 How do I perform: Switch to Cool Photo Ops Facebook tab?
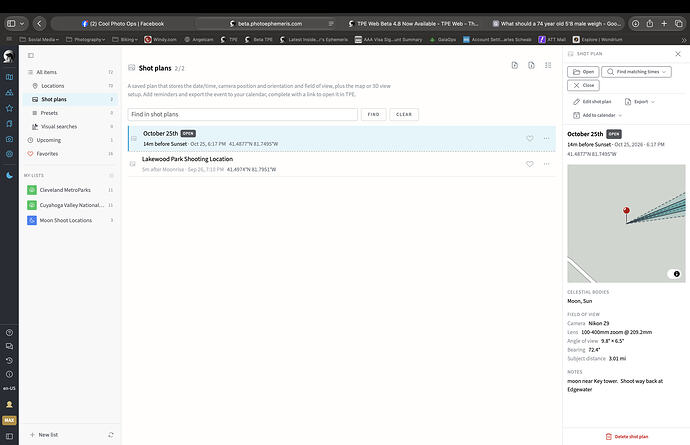click(x=123, y=24)
